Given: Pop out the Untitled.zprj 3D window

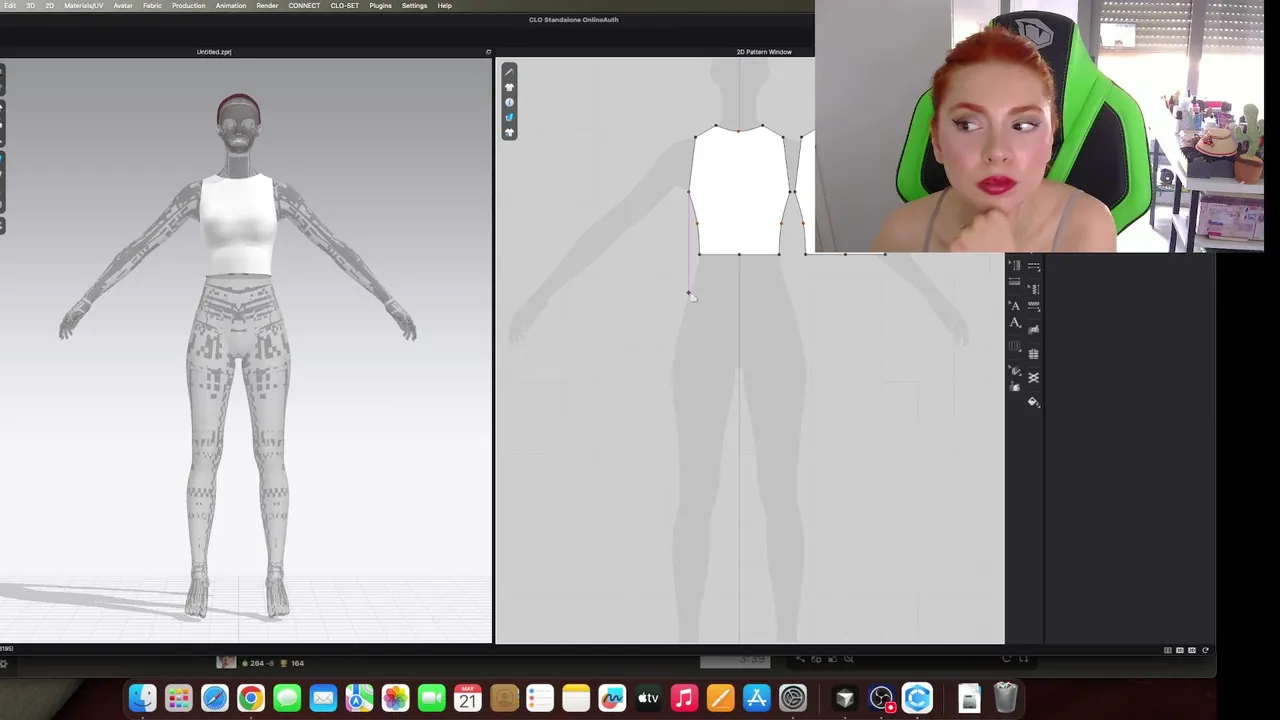Looking at the screenshot, I should pos(488,52).
